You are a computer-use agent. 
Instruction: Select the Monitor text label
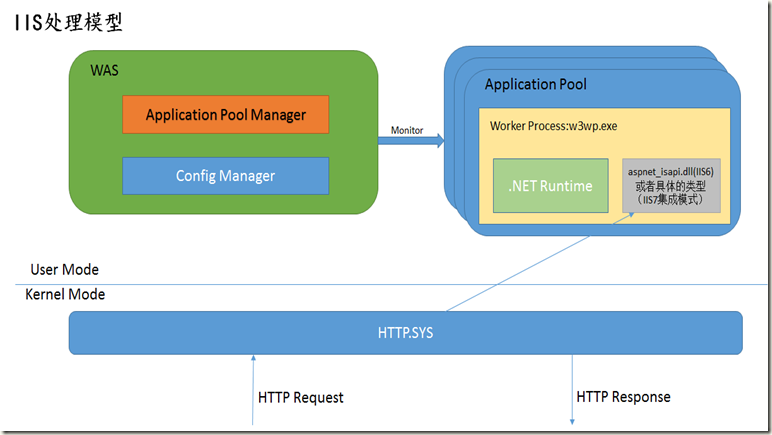pos(407,128)
